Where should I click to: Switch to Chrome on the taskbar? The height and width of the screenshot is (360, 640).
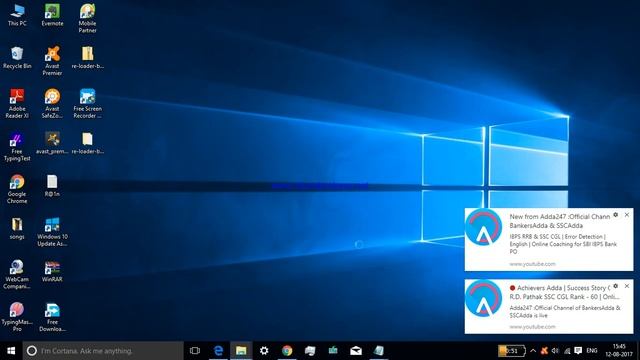[287, 351]
